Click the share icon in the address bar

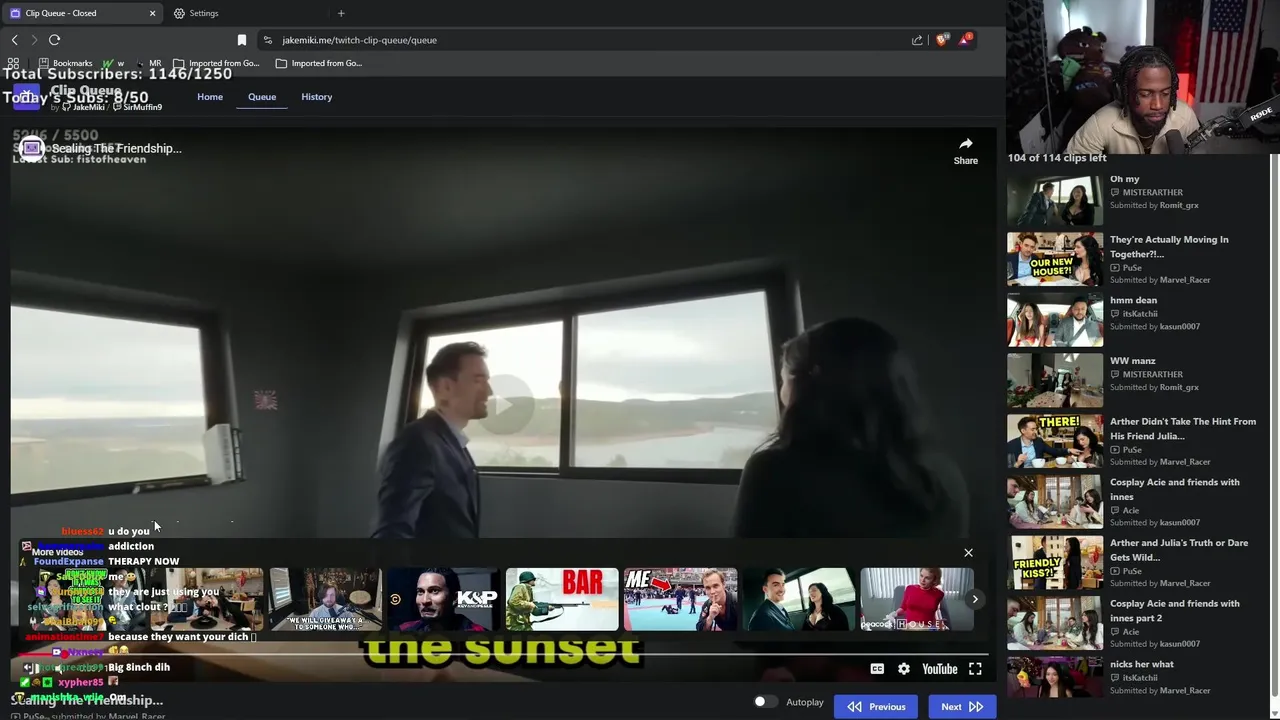[917, 40]
